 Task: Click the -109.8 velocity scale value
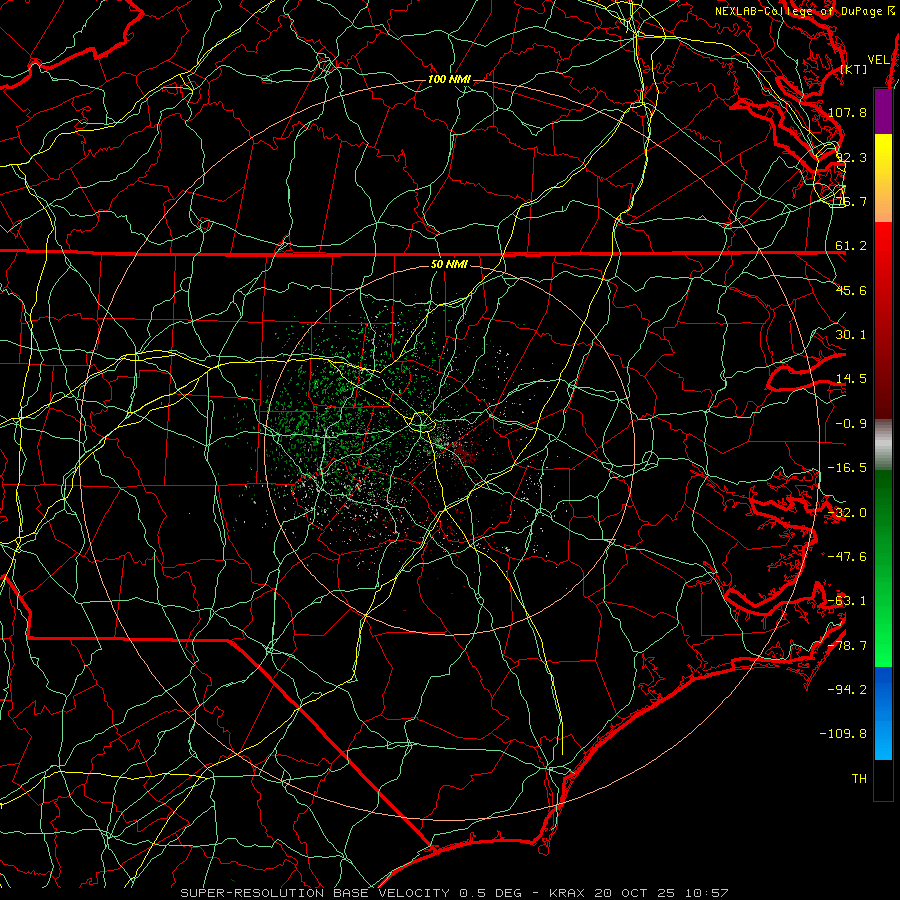[844, 734]
